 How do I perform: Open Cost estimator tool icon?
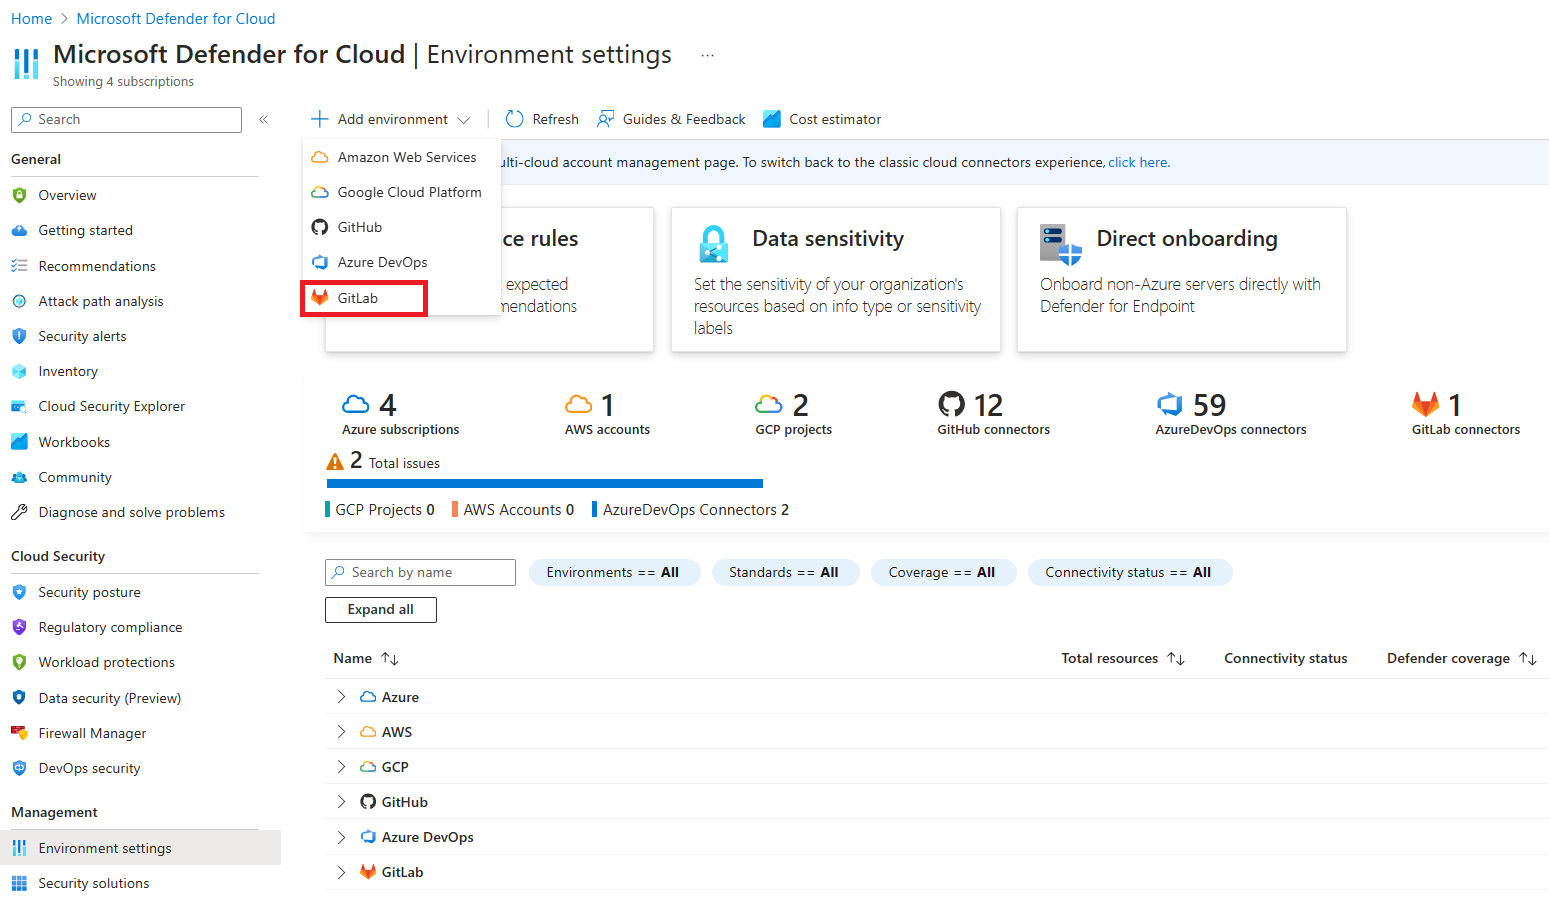(x=772, y=119)
